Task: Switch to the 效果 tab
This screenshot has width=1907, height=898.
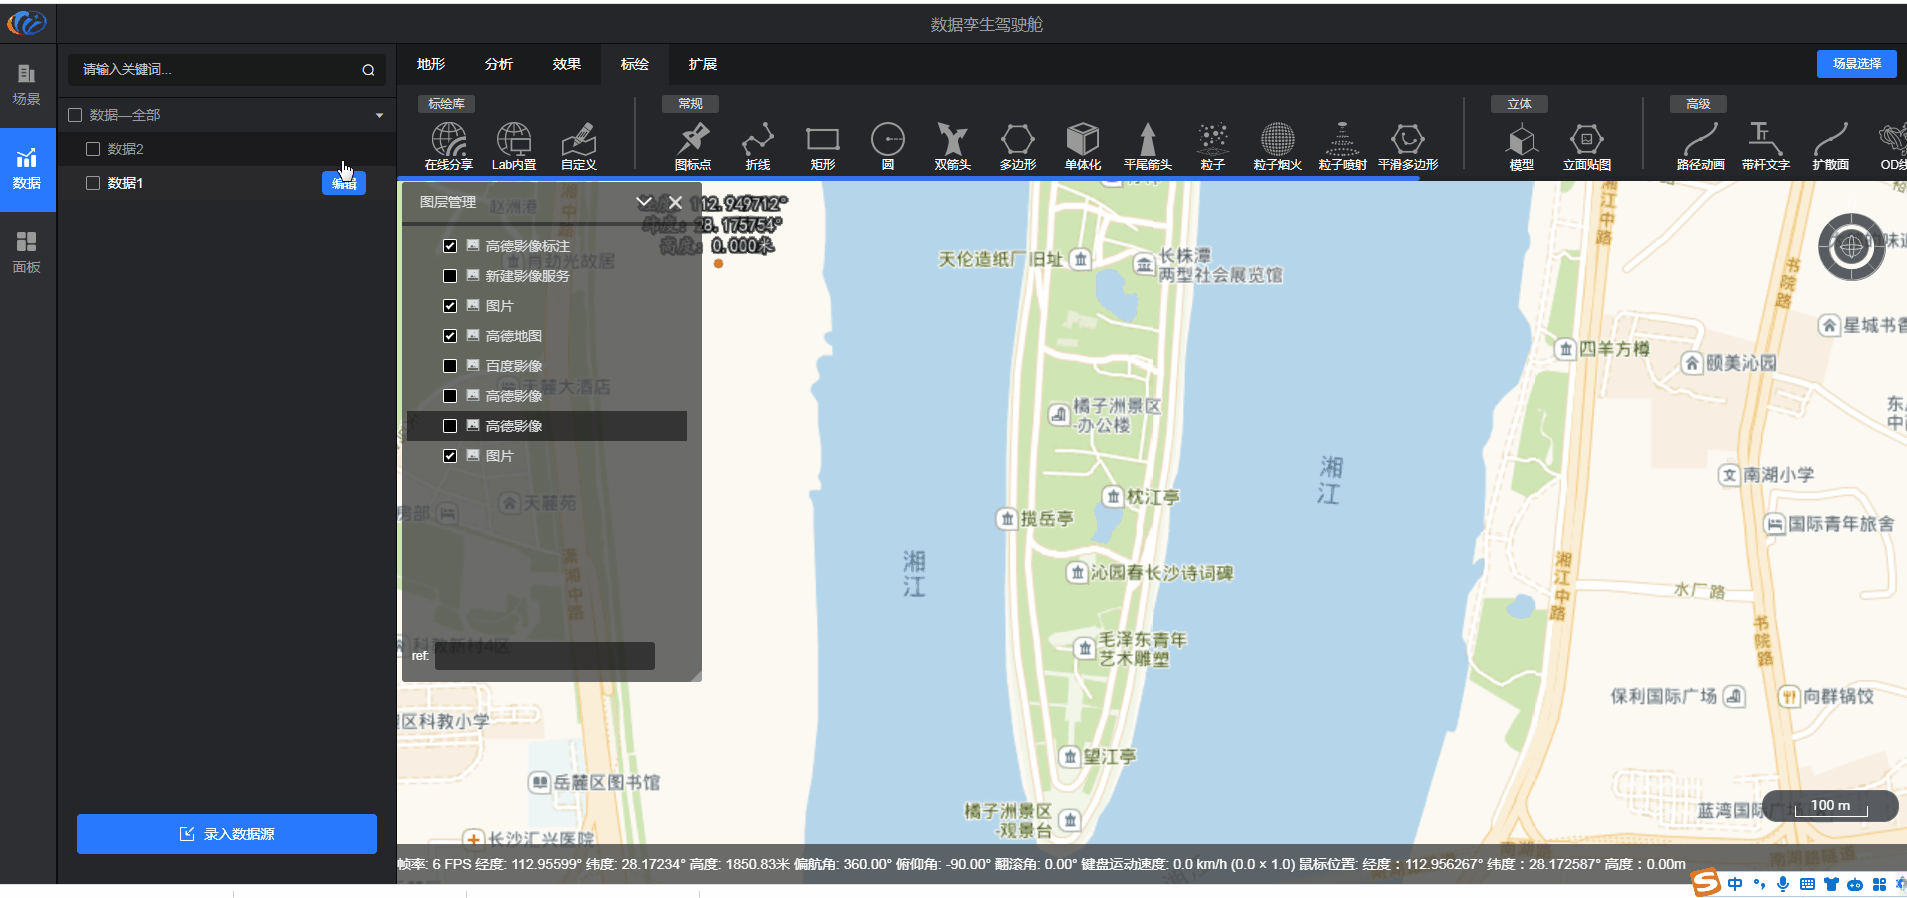Action: pos(566,64)
